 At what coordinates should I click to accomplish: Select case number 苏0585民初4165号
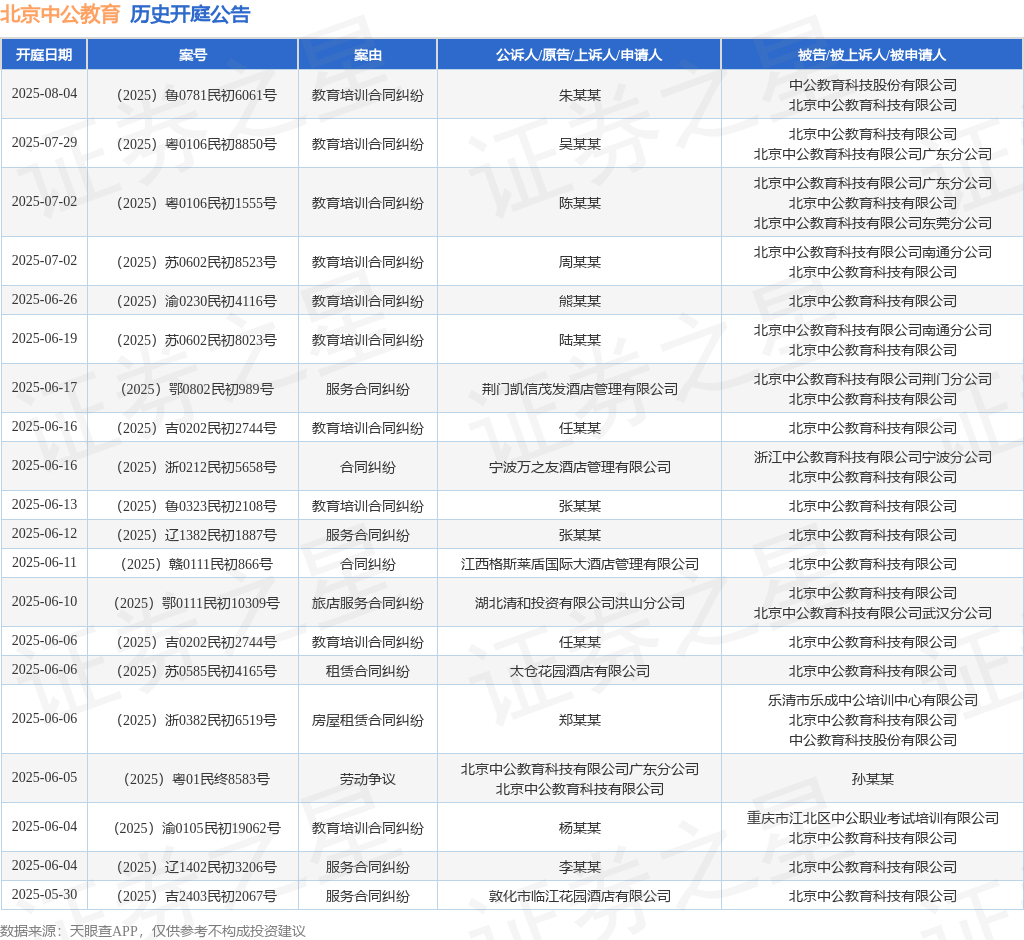[x=197, y=672]
